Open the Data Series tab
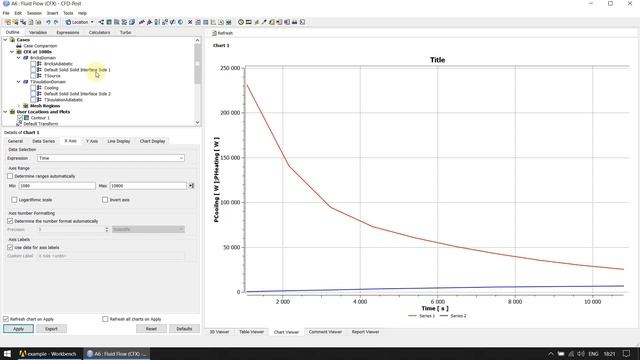 pos(43,141)
